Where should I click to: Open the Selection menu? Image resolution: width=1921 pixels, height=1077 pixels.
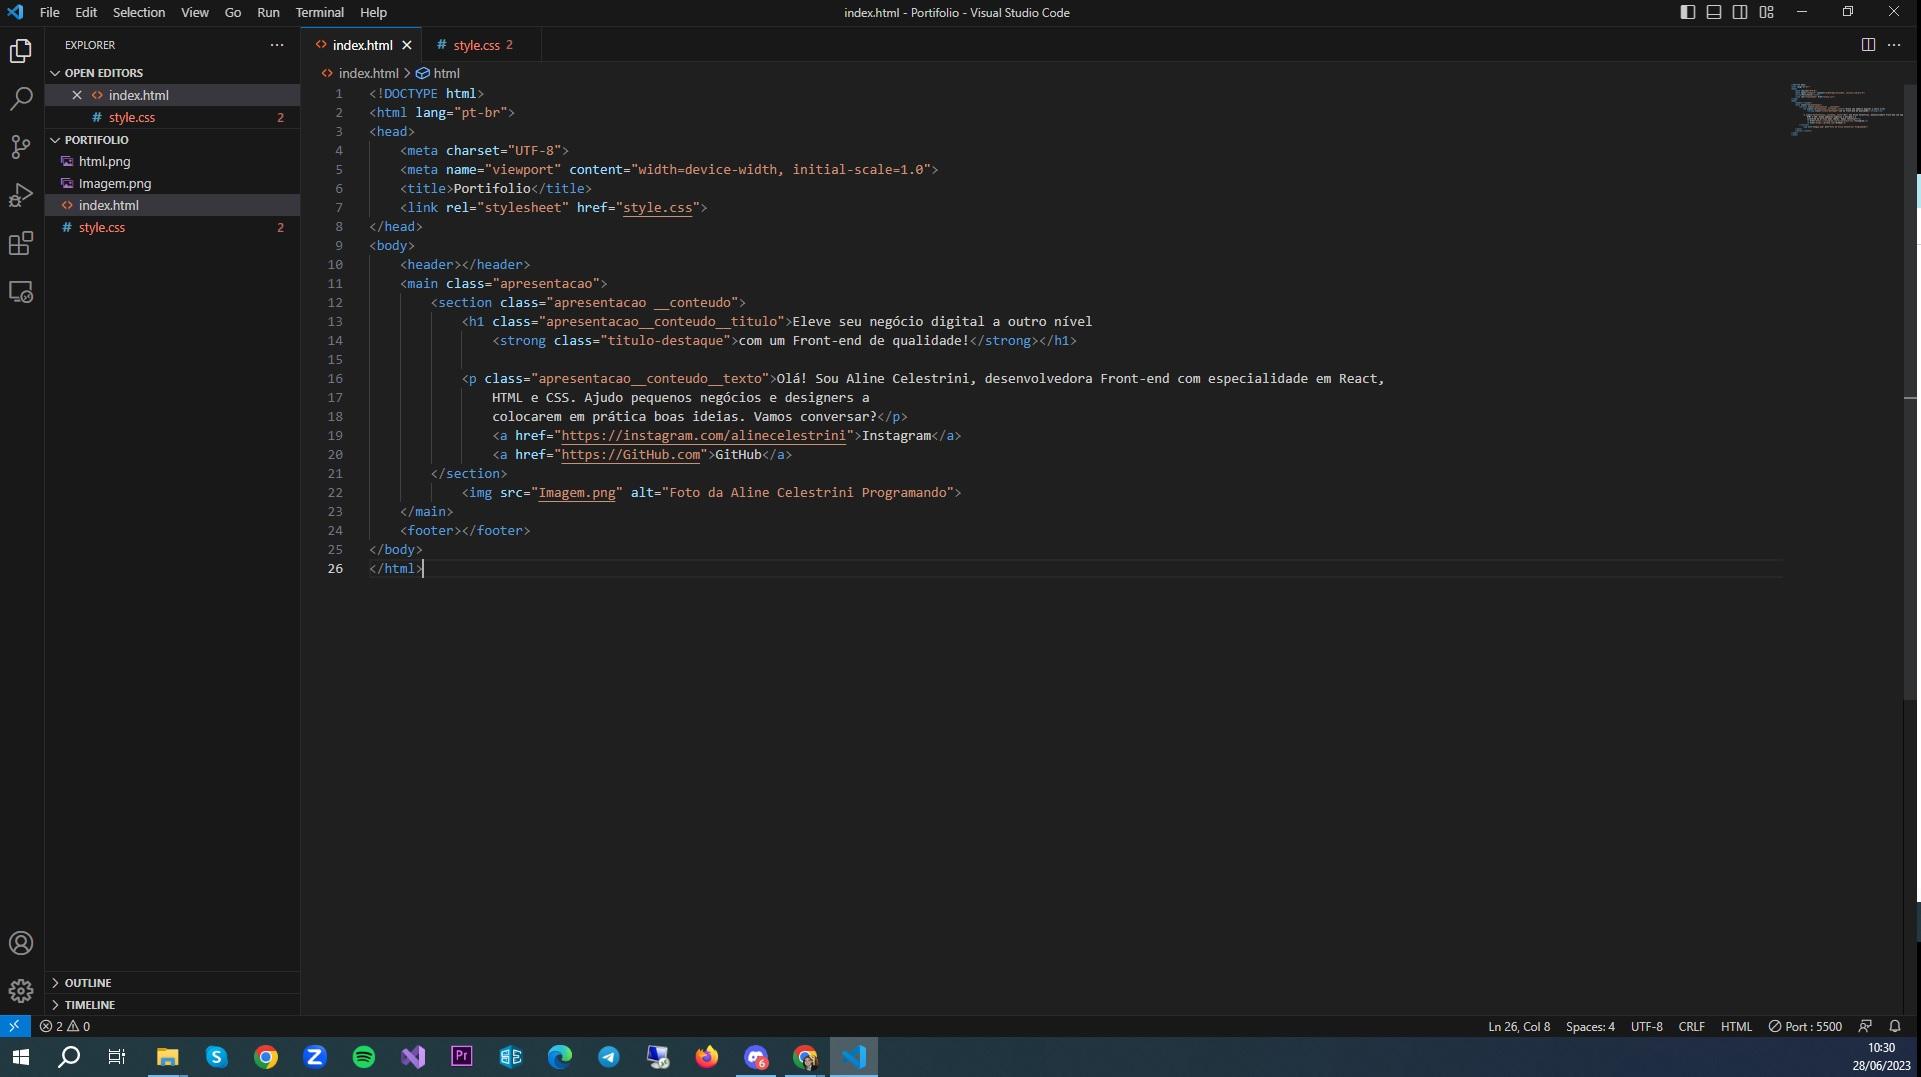coord(139,12)
